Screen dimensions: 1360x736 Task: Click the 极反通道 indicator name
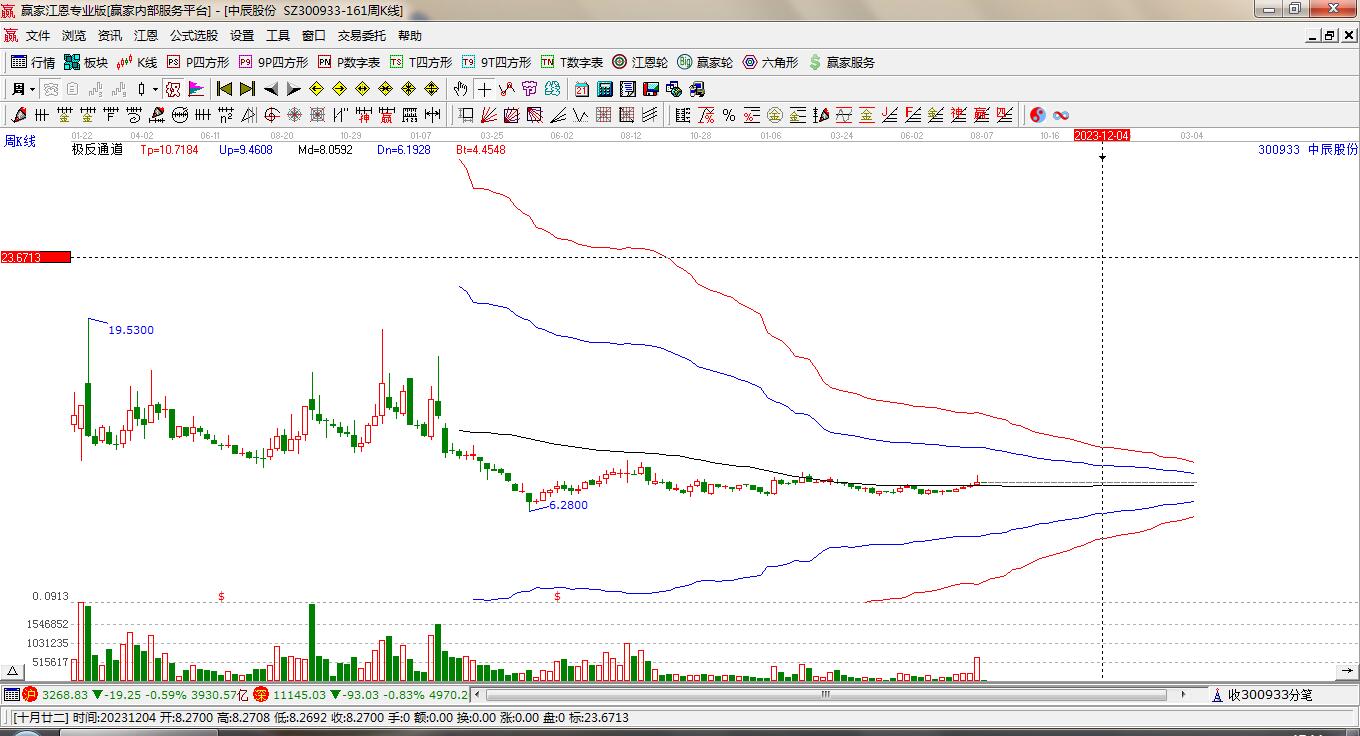pyautogui.click(x=97, y=150)
